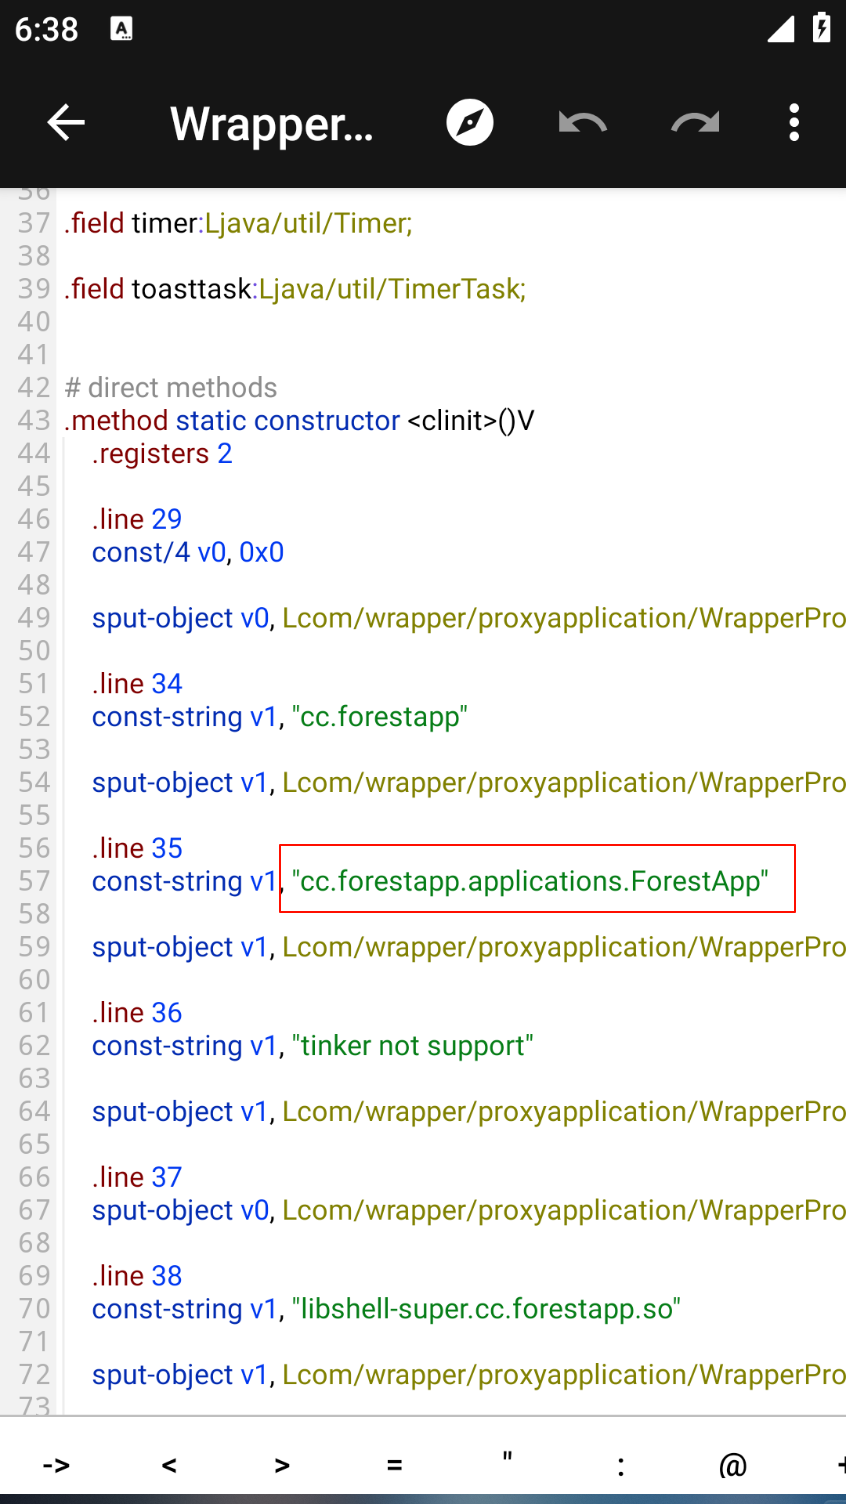Click line number 43 in gutter
The image size is (846, 1504).
coord(34,421)
